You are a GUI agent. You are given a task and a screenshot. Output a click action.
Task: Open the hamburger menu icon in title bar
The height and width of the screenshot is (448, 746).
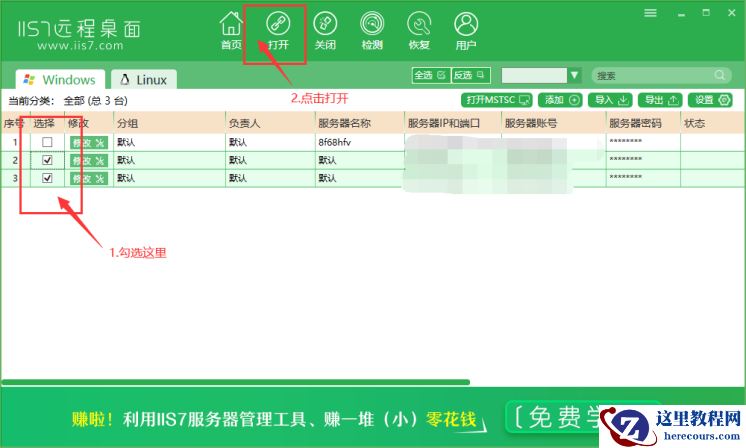[650, 13]
